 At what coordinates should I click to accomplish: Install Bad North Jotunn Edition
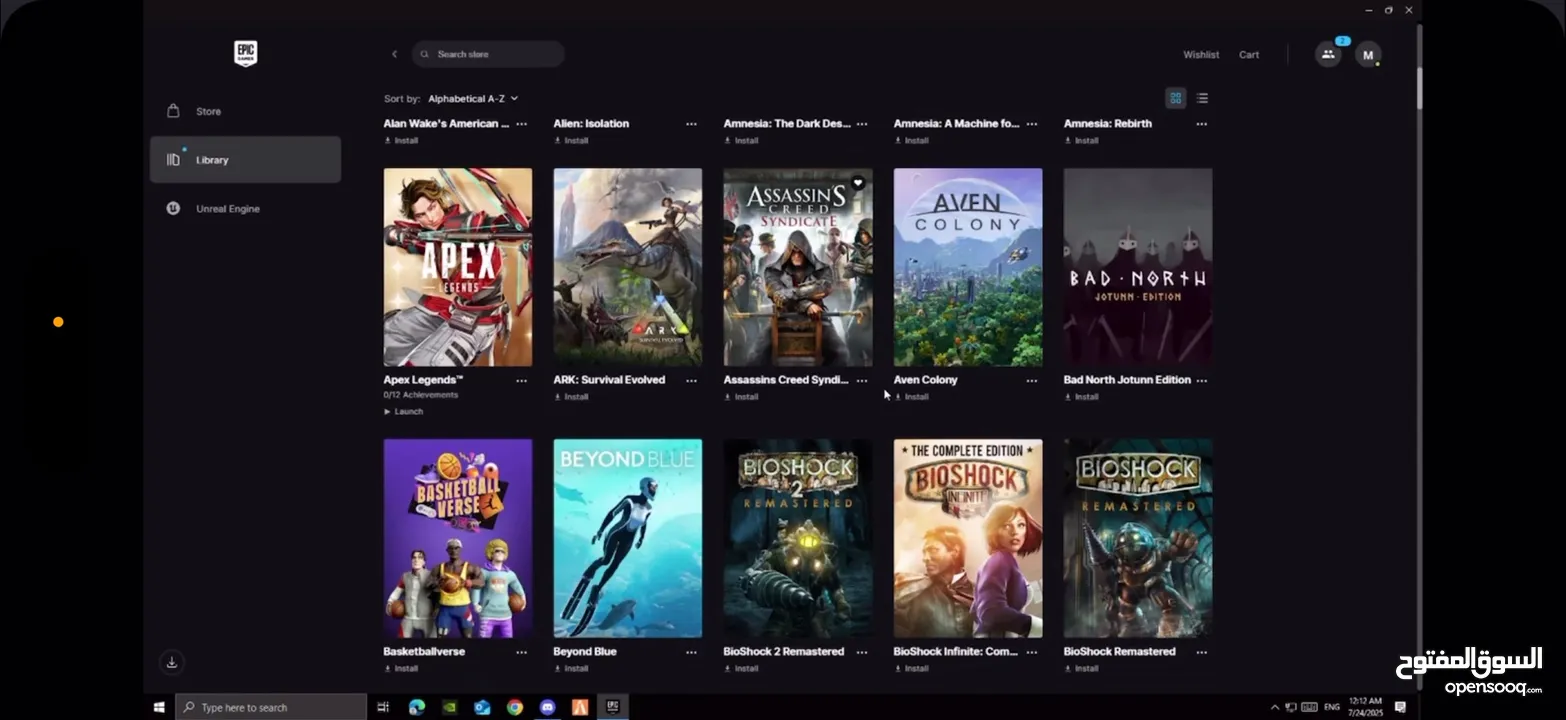[x=1081, y=397]
